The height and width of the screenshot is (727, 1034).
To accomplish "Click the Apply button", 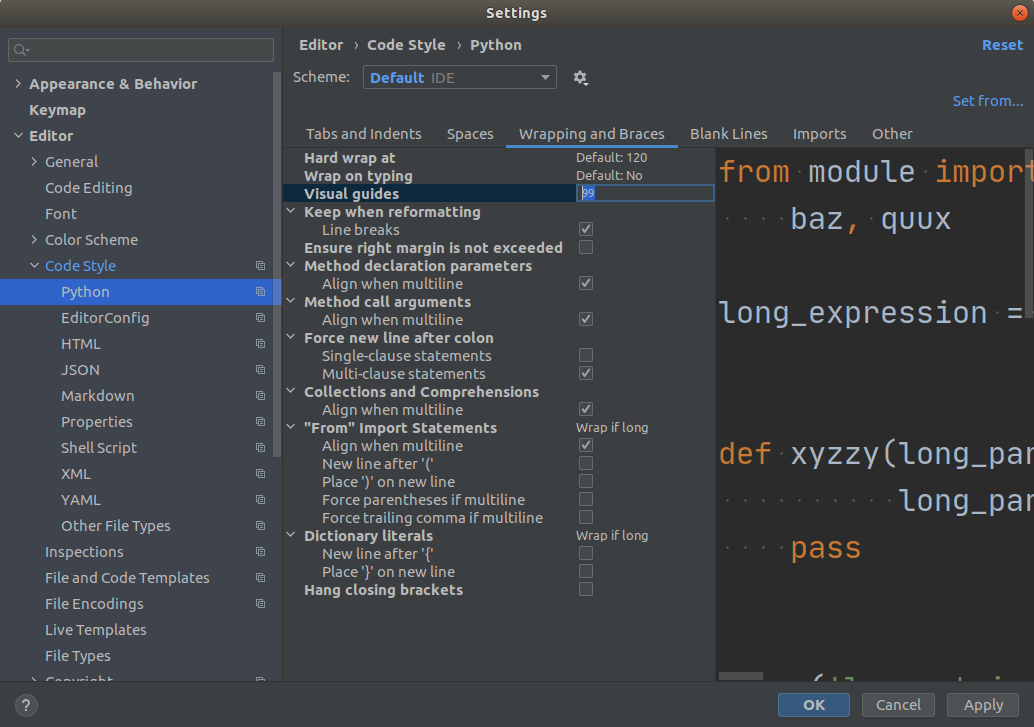I will 982,704.
